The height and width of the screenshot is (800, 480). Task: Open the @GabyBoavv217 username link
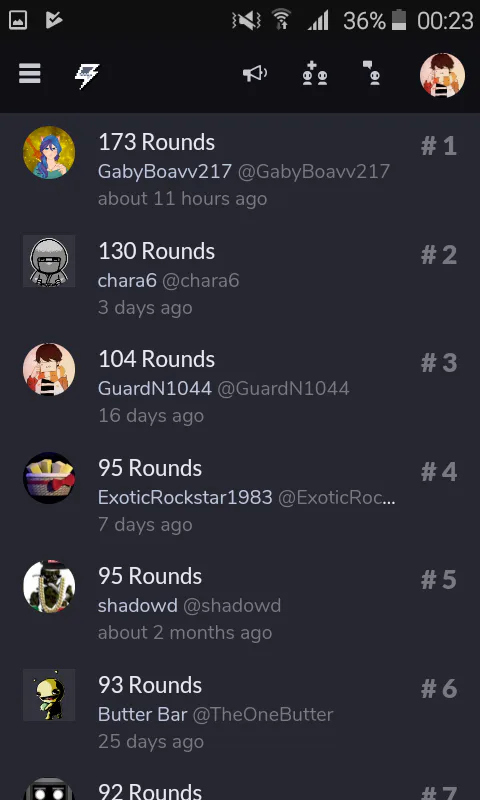(x=314, y=171)
